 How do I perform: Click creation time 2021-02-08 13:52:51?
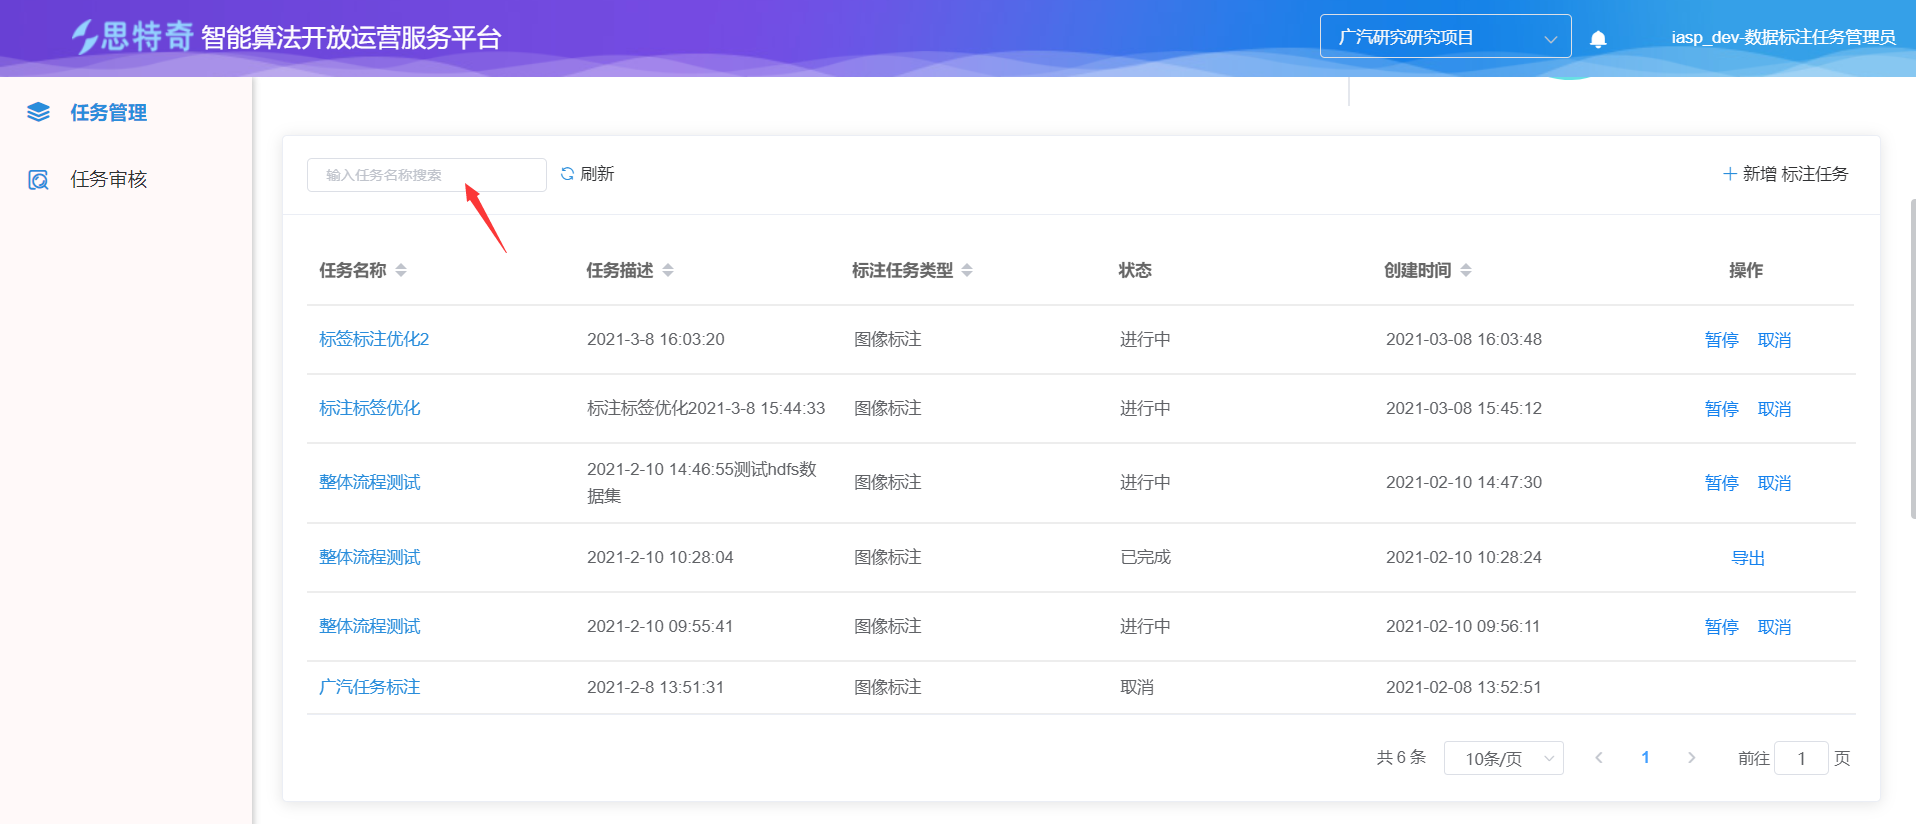click(1464, 687)
